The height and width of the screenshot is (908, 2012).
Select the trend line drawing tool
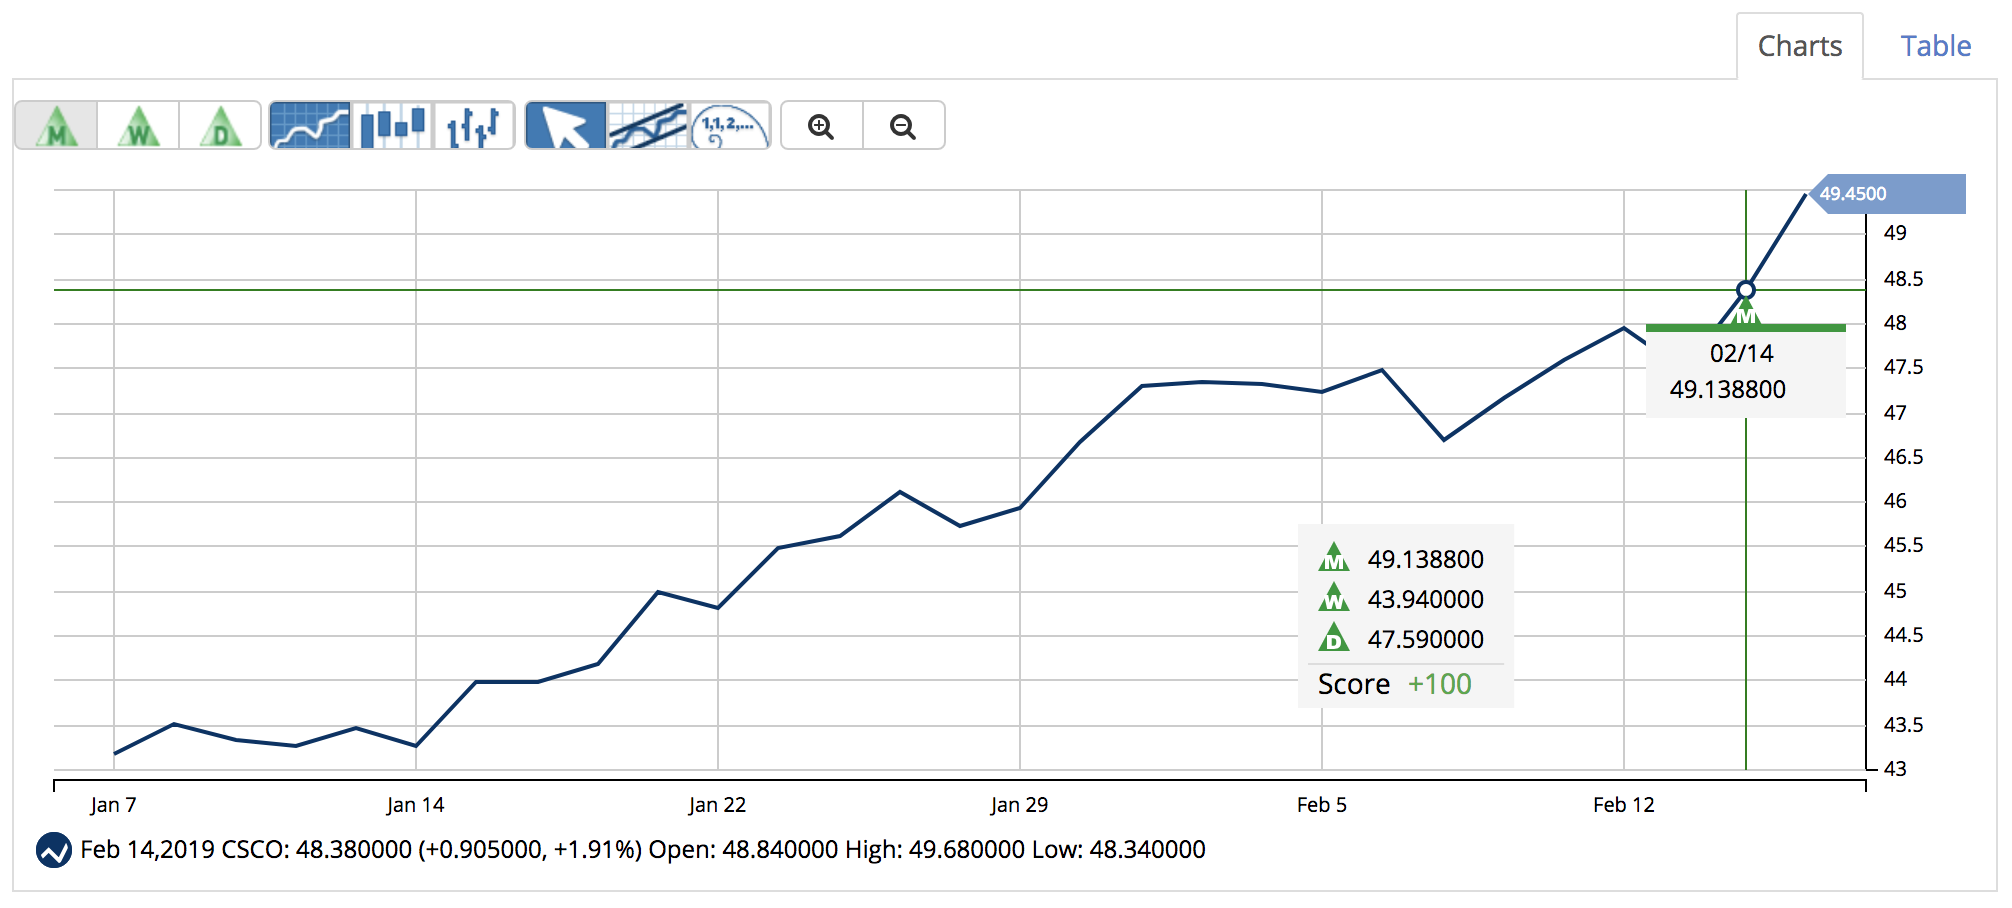[648, 126]
